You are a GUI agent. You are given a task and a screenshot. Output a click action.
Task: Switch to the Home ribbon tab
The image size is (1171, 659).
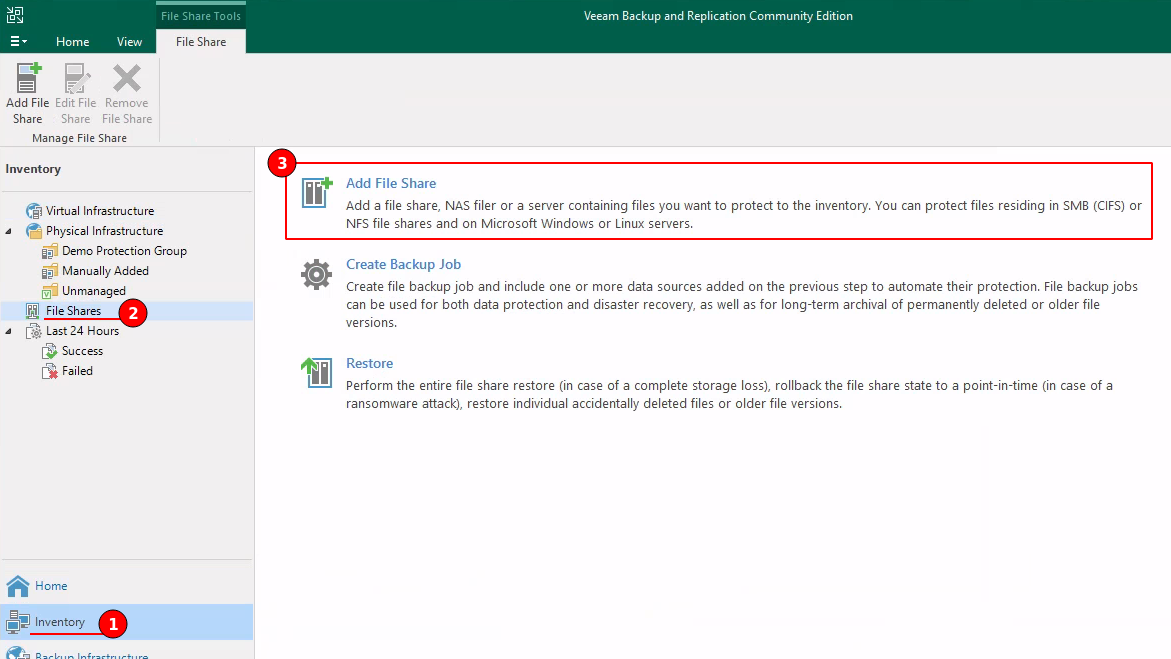(72, 42)
